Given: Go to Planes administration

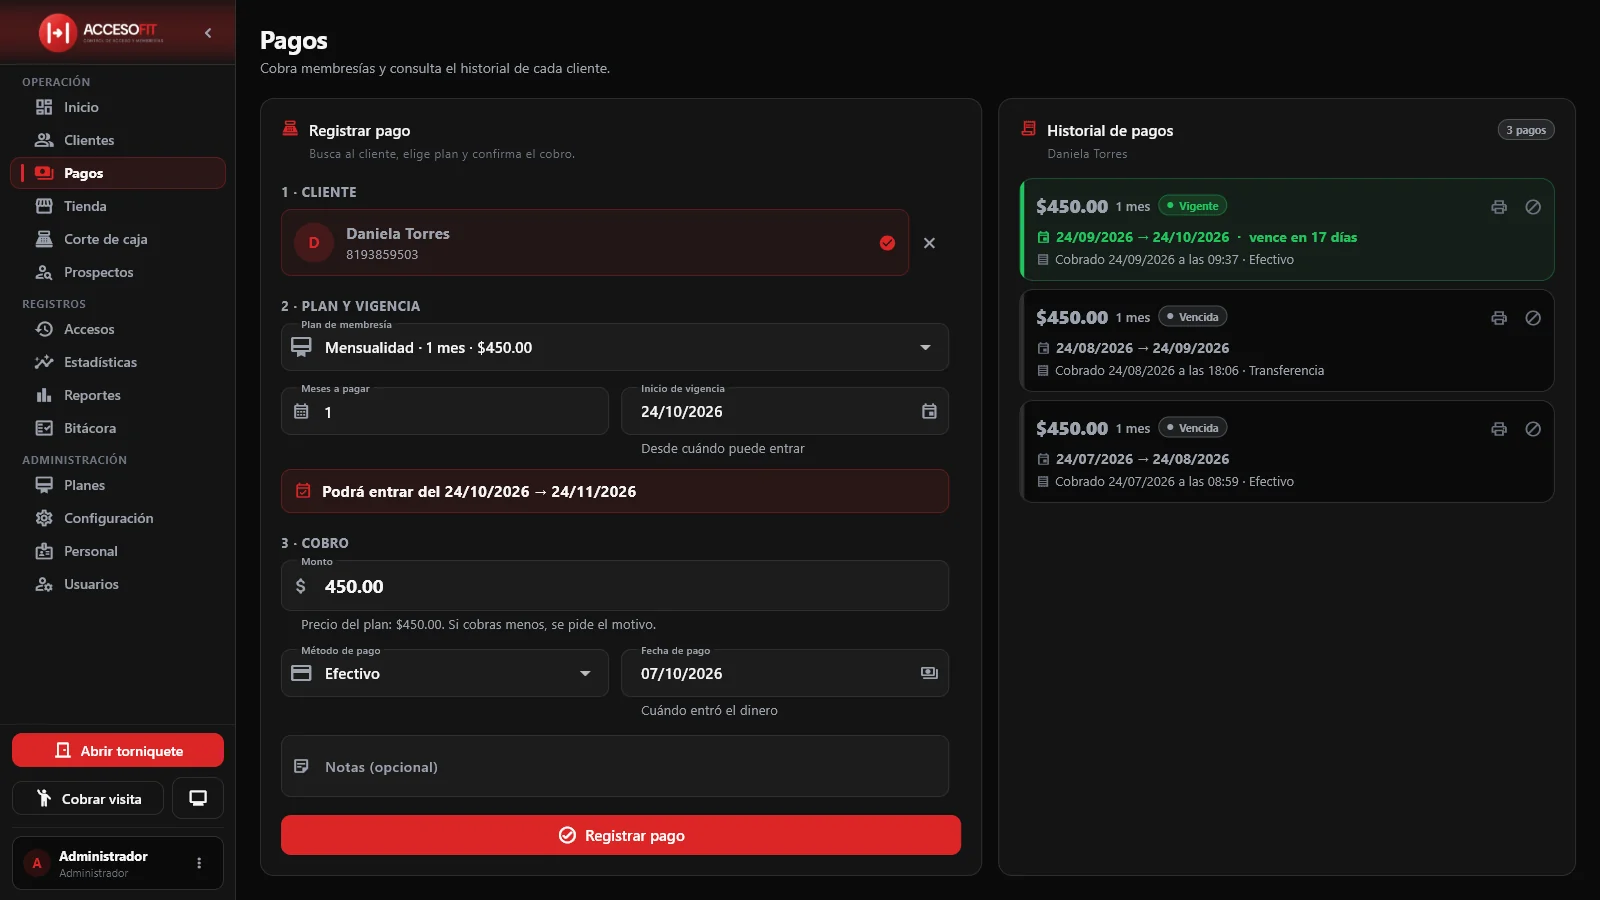Looking at the screenshot, I should [118, 485].
